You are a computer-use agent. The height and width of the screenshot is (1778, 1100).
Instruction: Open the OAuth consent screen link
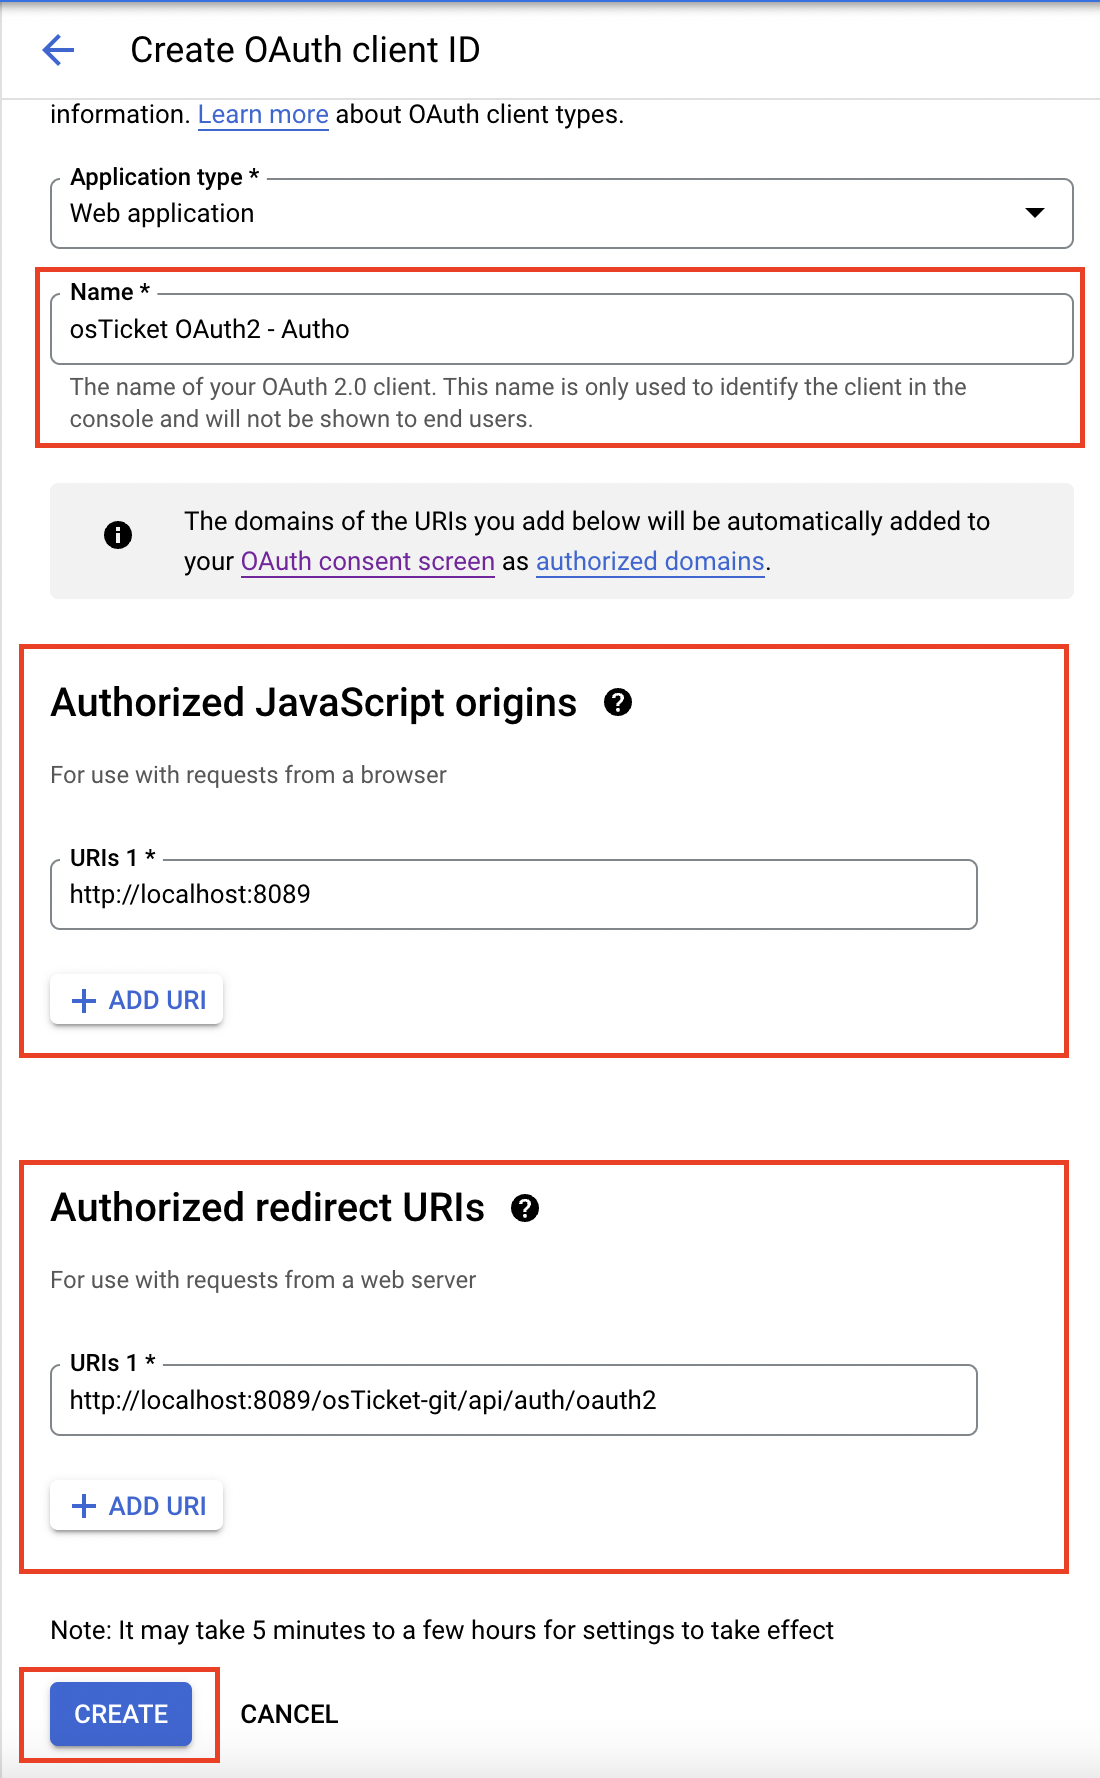coord(367,561)
